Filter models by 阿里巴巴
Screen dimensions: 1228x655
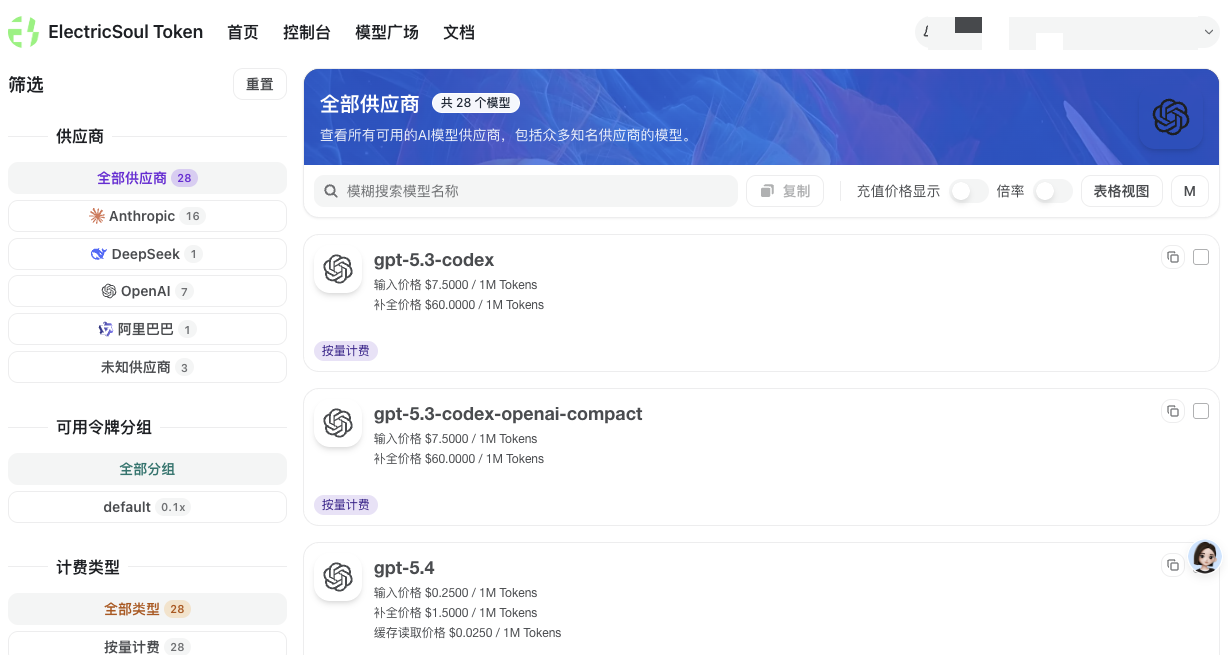(147, 329)
